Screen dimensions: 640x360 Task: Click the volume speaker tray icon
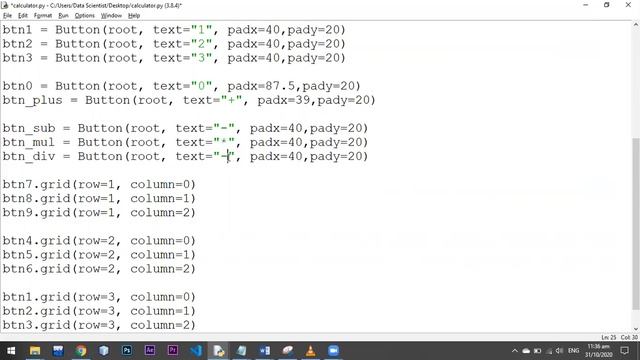560,351
